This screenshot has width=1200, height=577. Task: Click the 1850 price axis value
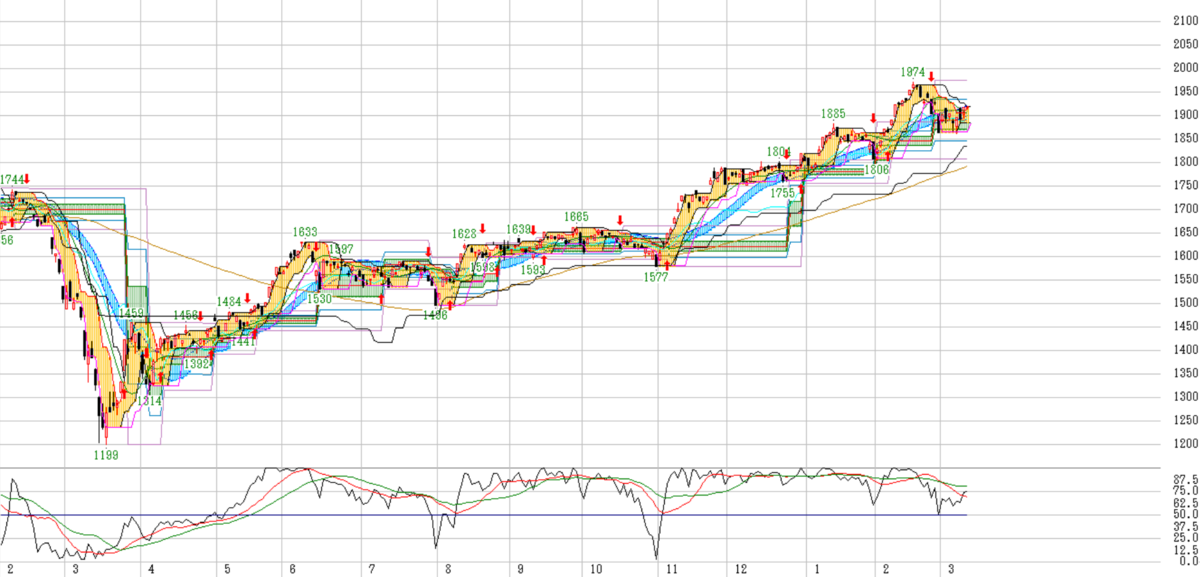click(1186, 138)
